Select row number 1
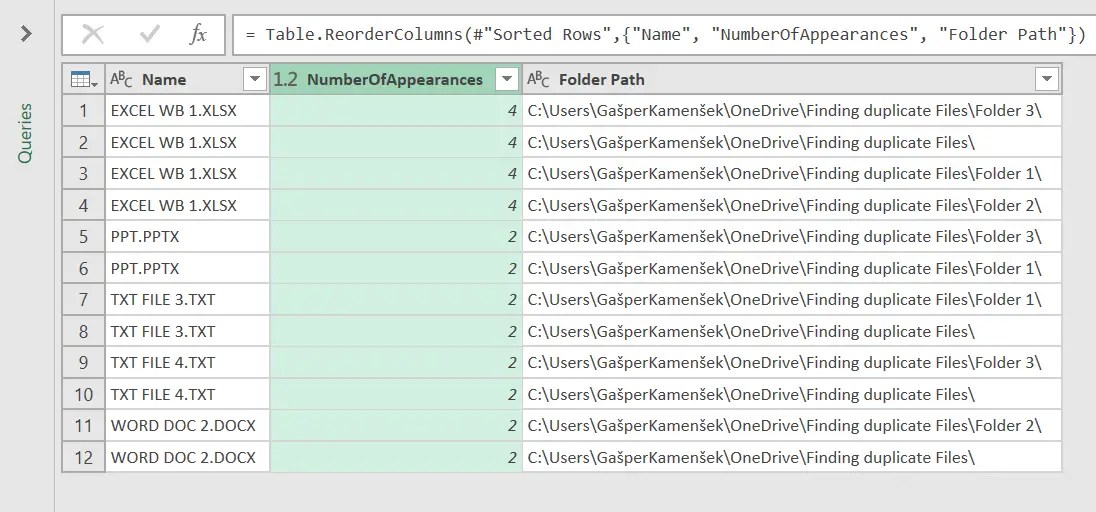This screenshot has height=512, width=1096. click(84, 111)
